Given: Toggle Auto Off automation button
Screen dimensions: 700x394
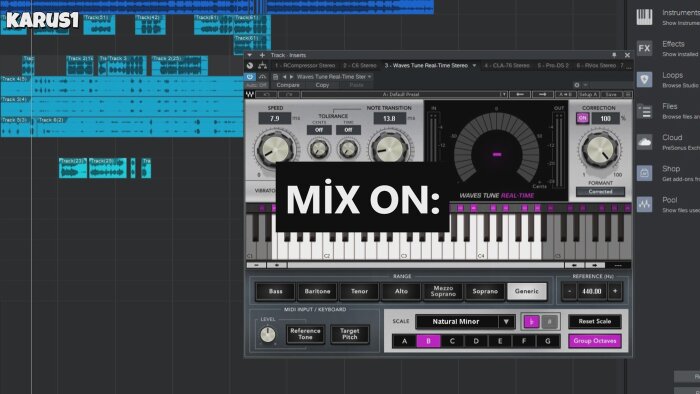Looking at the screenshot, I should [256, 85].
